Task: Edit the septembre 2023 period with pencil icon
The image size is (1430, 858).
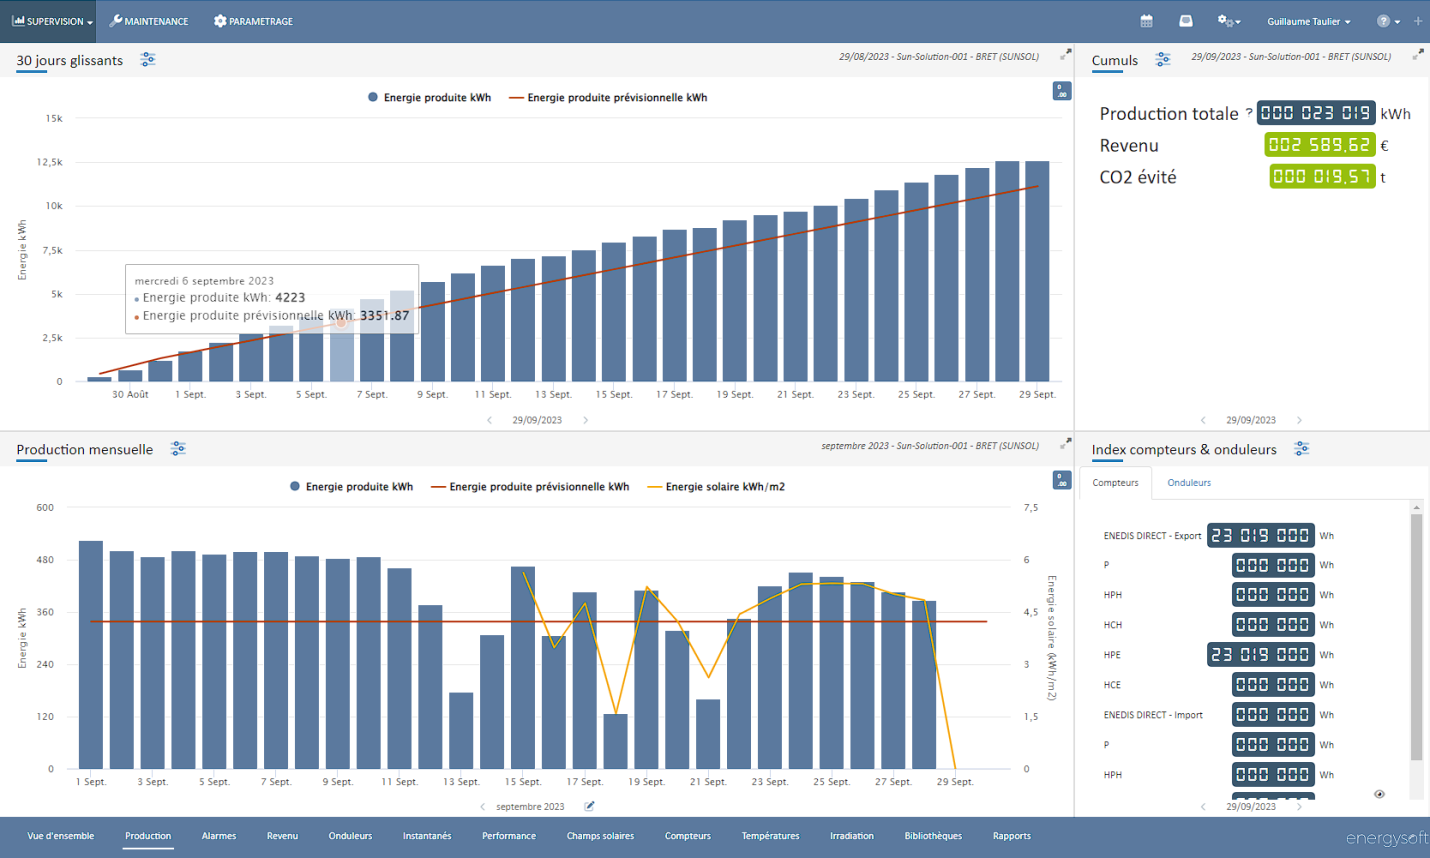Action: pos(589,806)
